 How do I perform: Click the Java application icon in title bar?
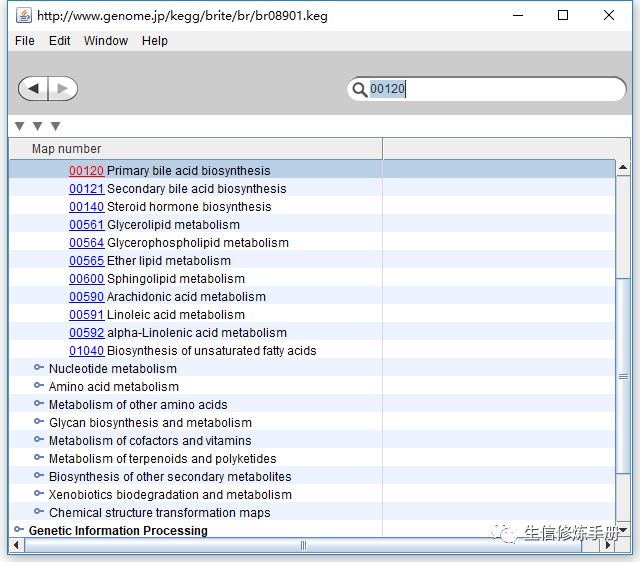[24, 16]
